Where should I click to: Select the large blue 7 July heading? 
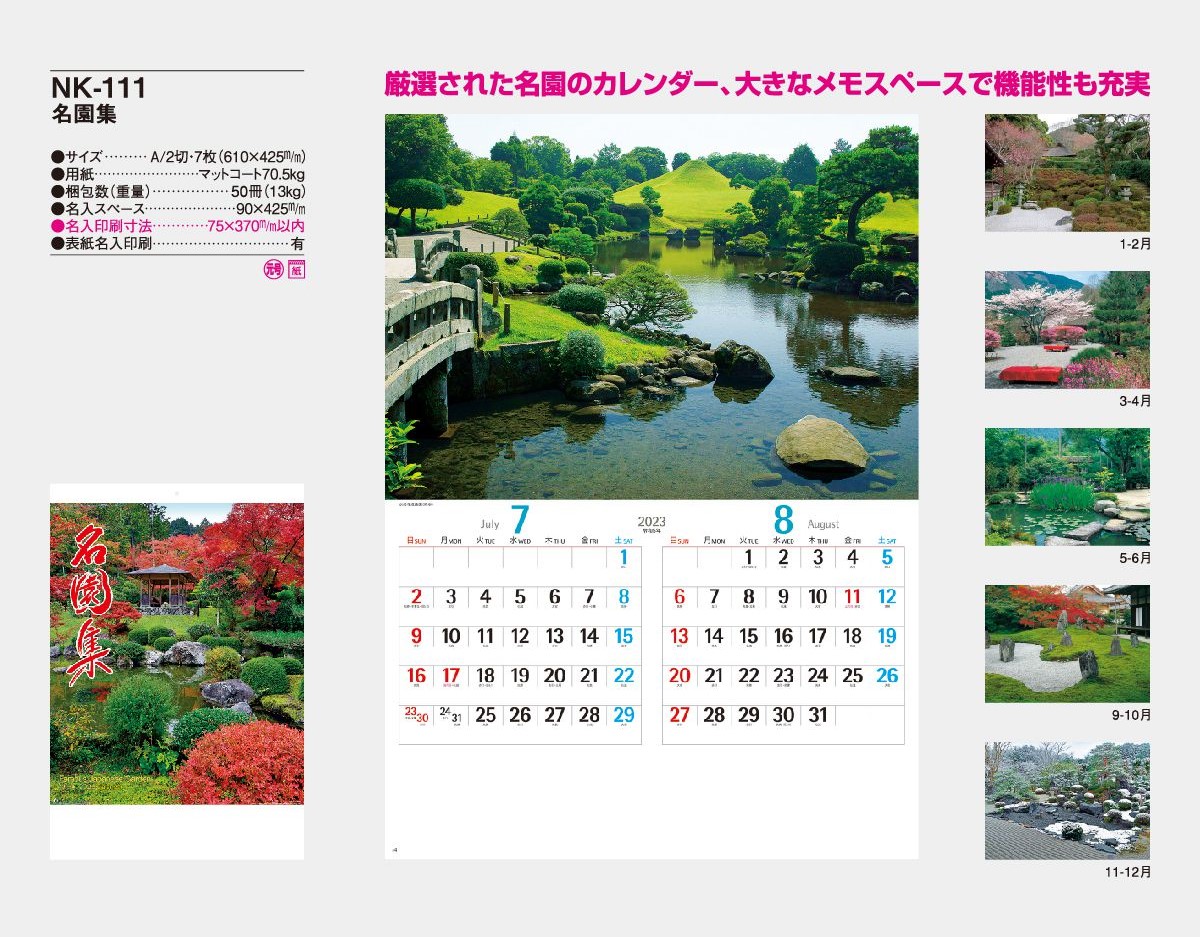pos(519,521)
